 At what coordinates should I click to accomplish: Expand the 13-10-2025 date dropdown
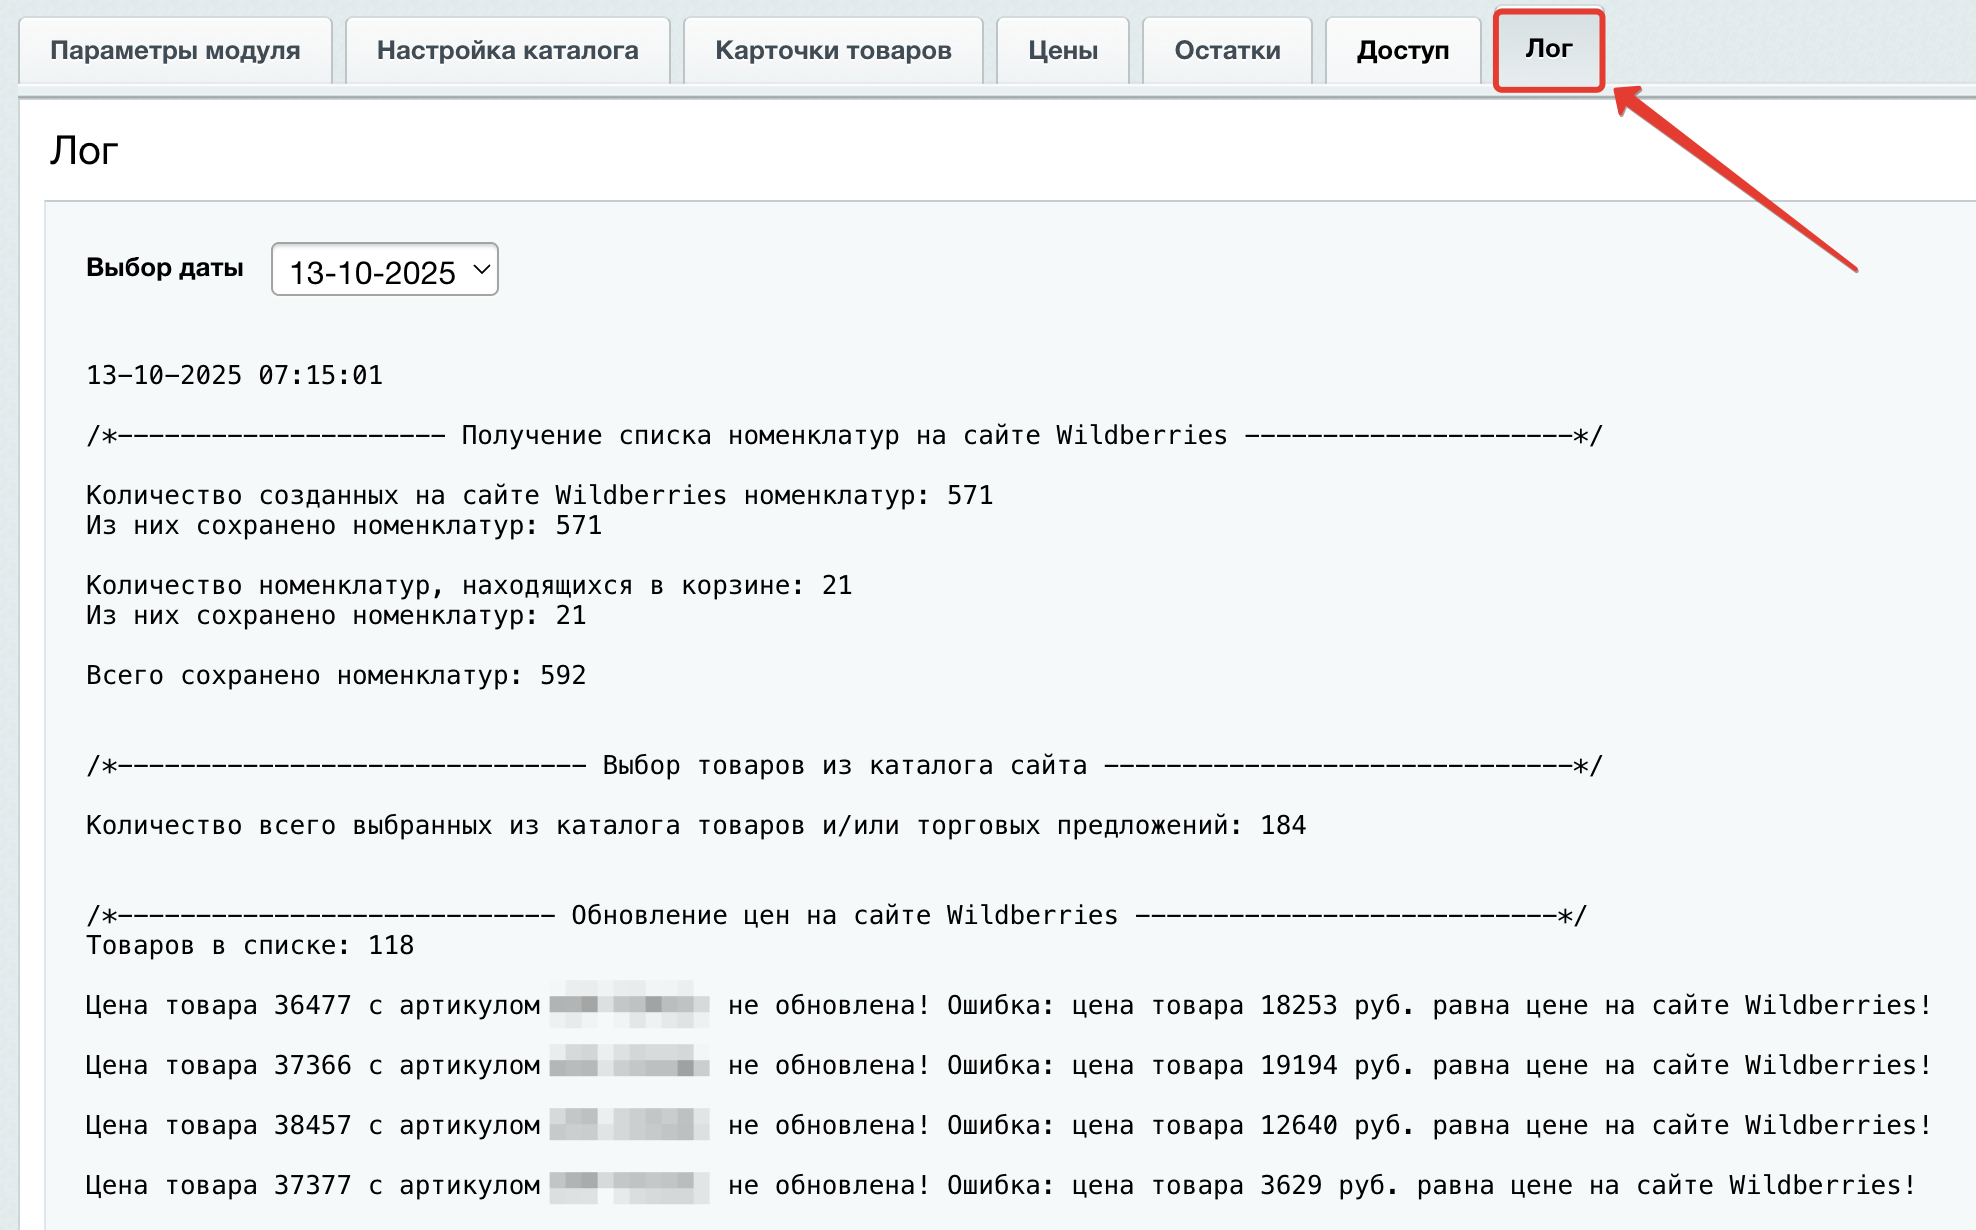(x=385, y=271)
